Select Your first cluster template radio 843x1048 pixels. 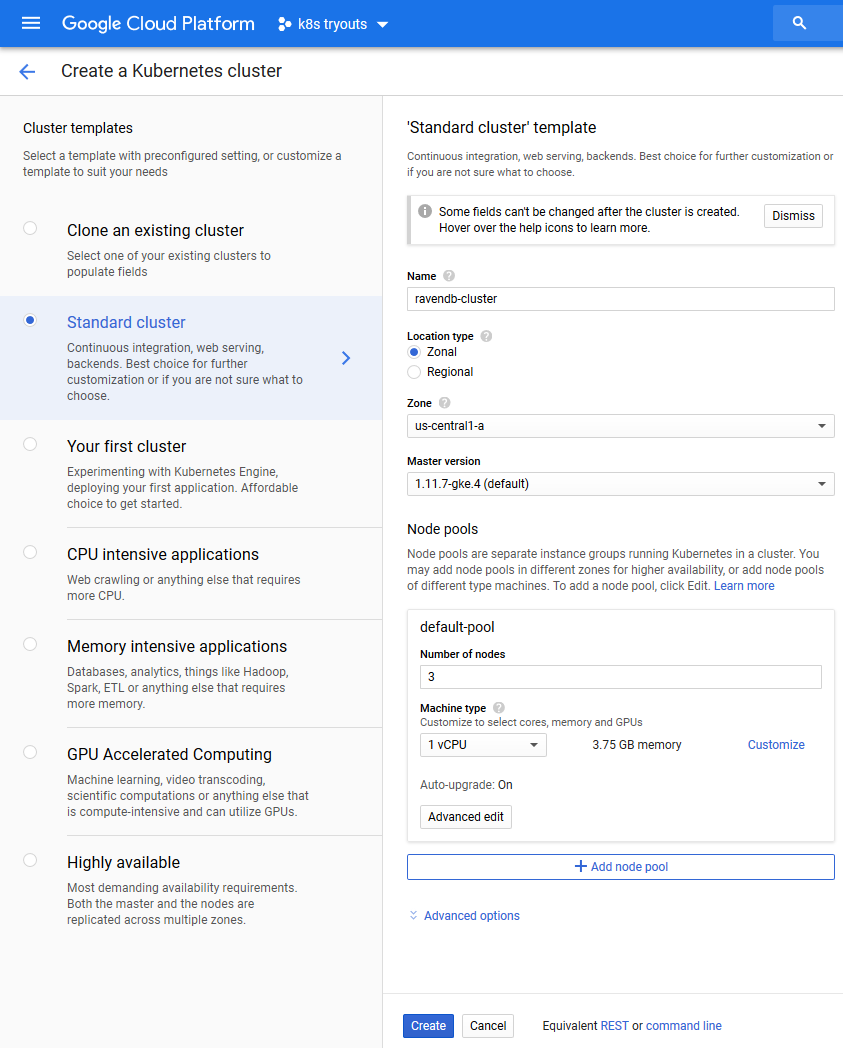point(30,444)
